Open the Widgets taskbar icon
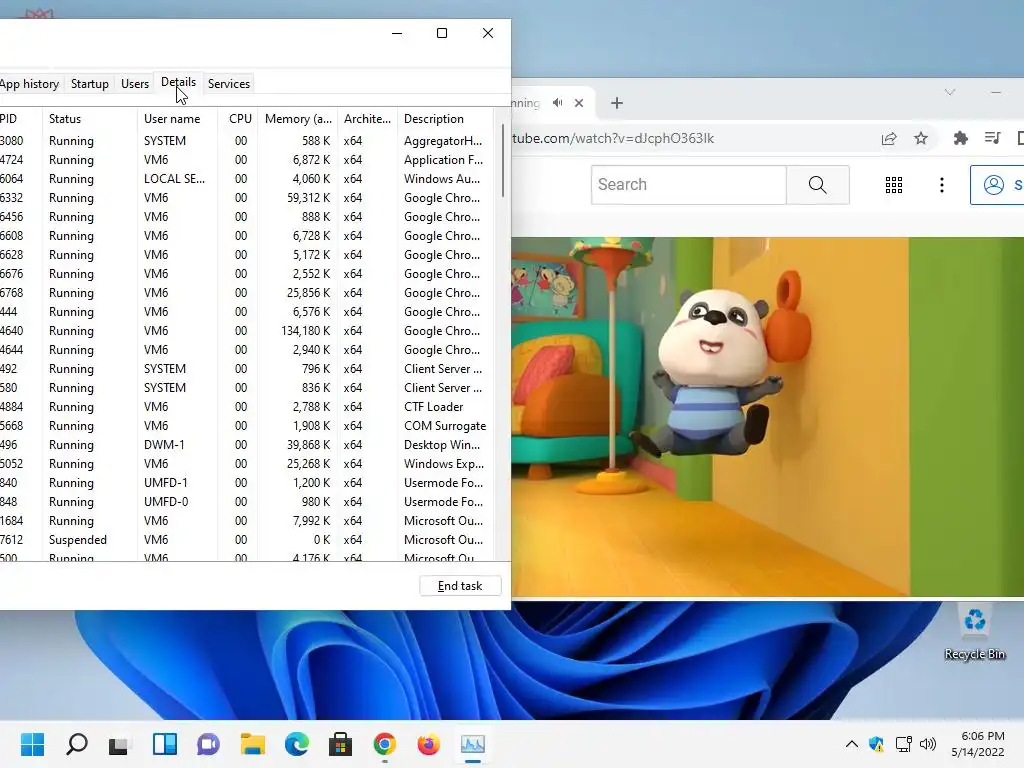The image size is (1024, 768). 165,744
